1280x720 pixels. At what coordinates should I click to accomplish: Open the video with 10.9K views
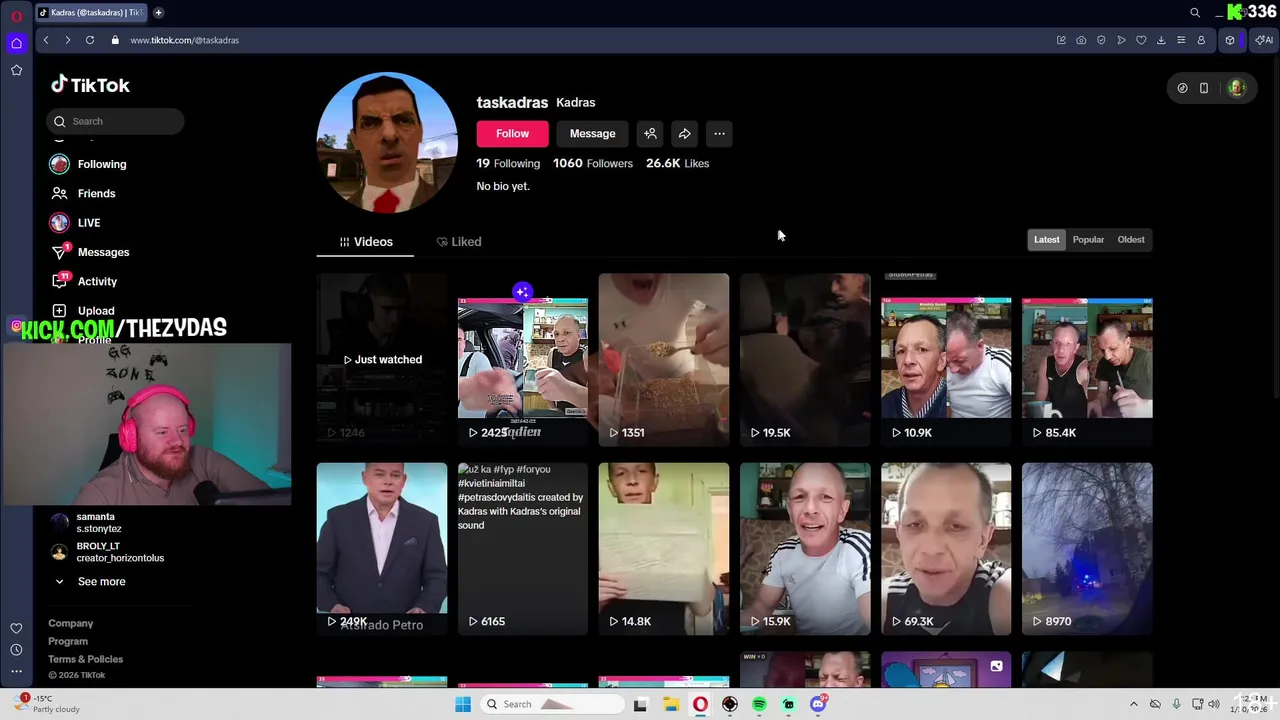tap(946, 360)
